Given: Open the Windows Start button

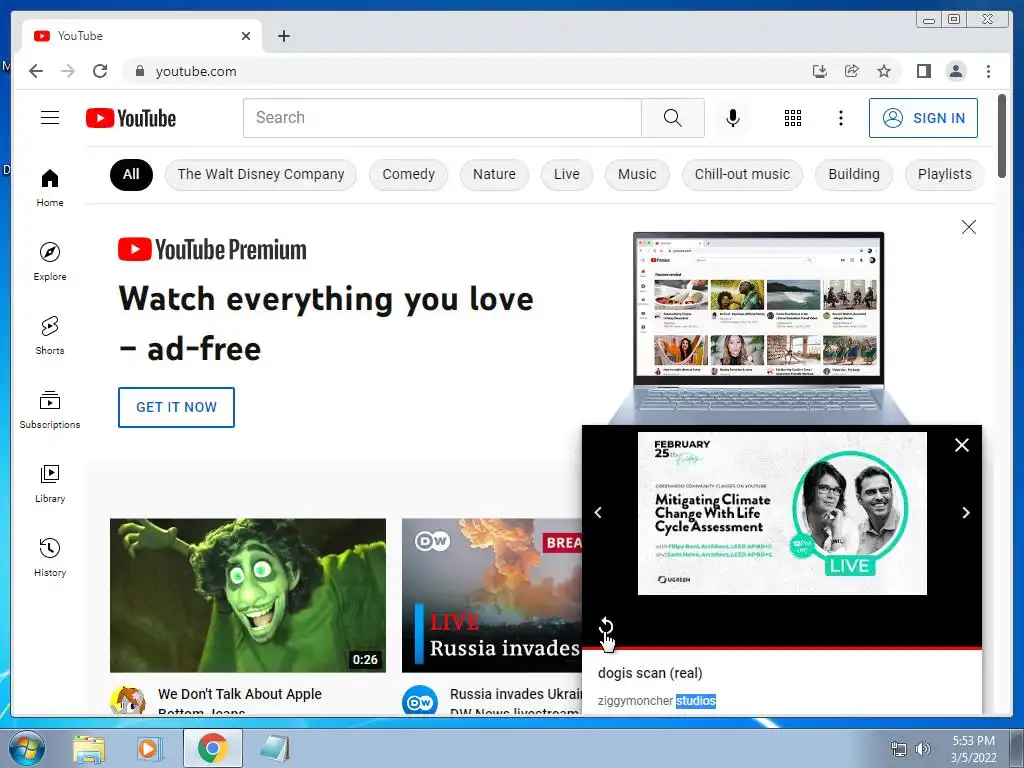Looking at the screenshot, I should pyautogui.click(x=26, y=748).
